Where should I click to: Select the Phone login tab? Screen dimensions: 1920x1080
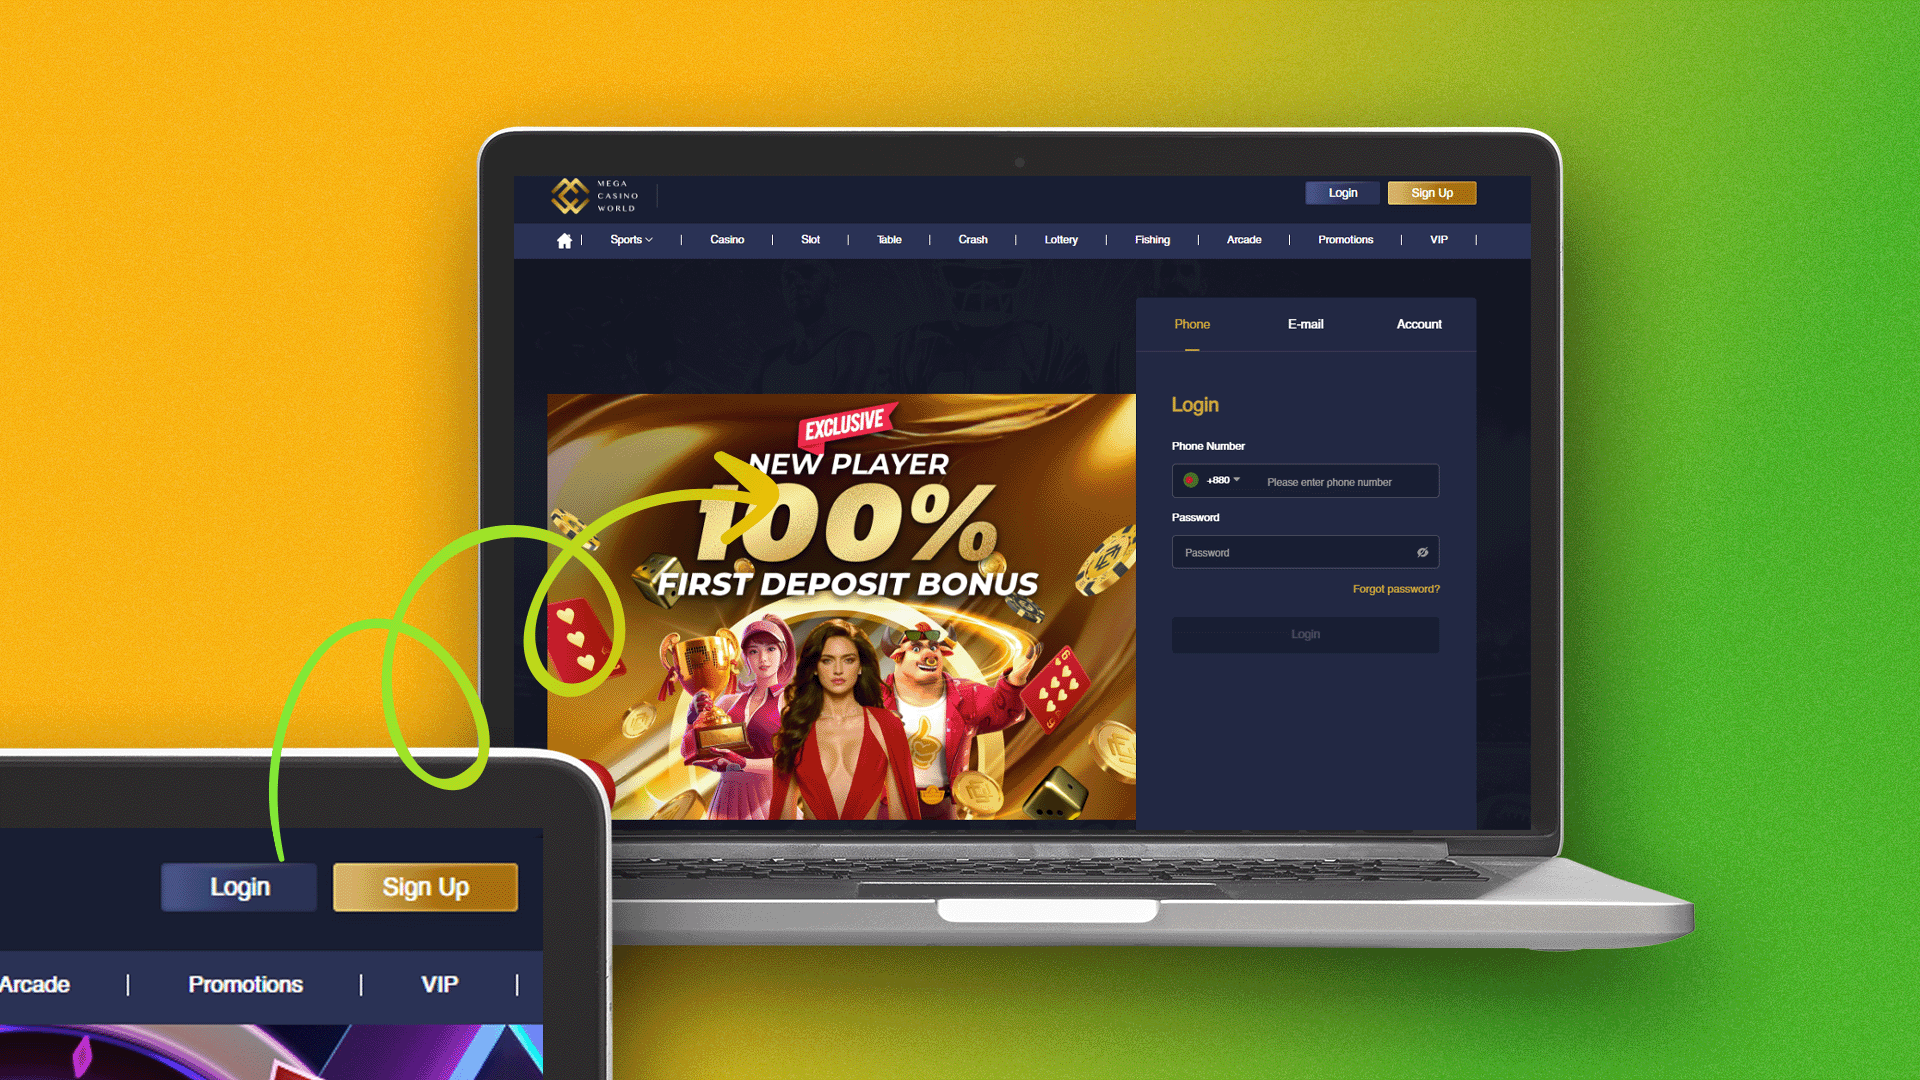1191,323
